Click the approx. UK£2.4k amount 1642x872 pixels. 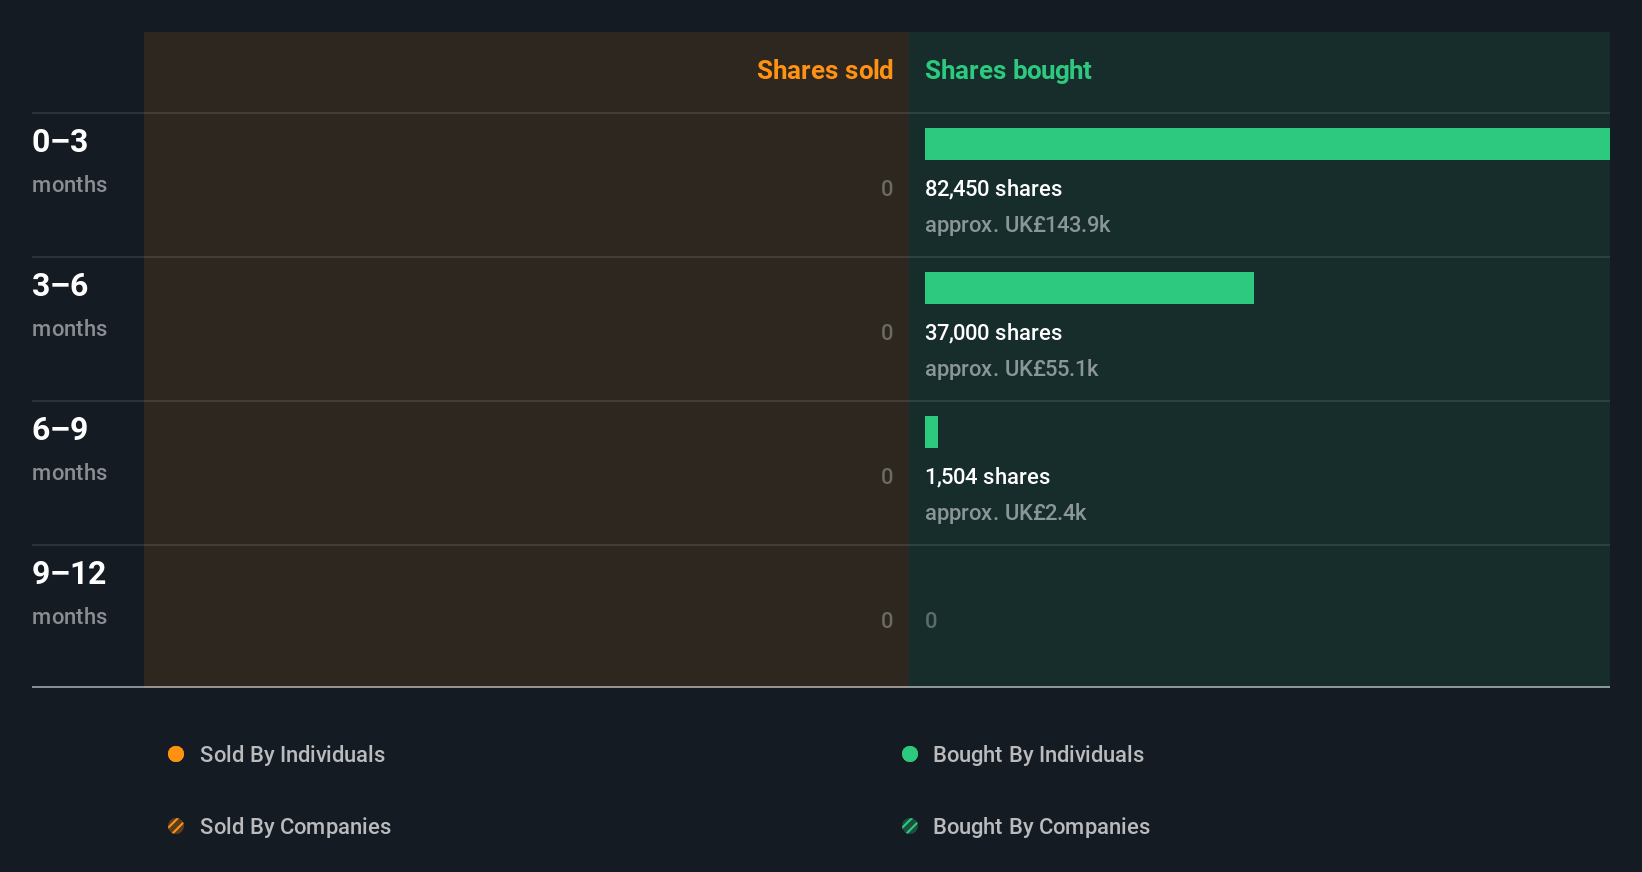pyautogui.click(x=1005, y=512)
